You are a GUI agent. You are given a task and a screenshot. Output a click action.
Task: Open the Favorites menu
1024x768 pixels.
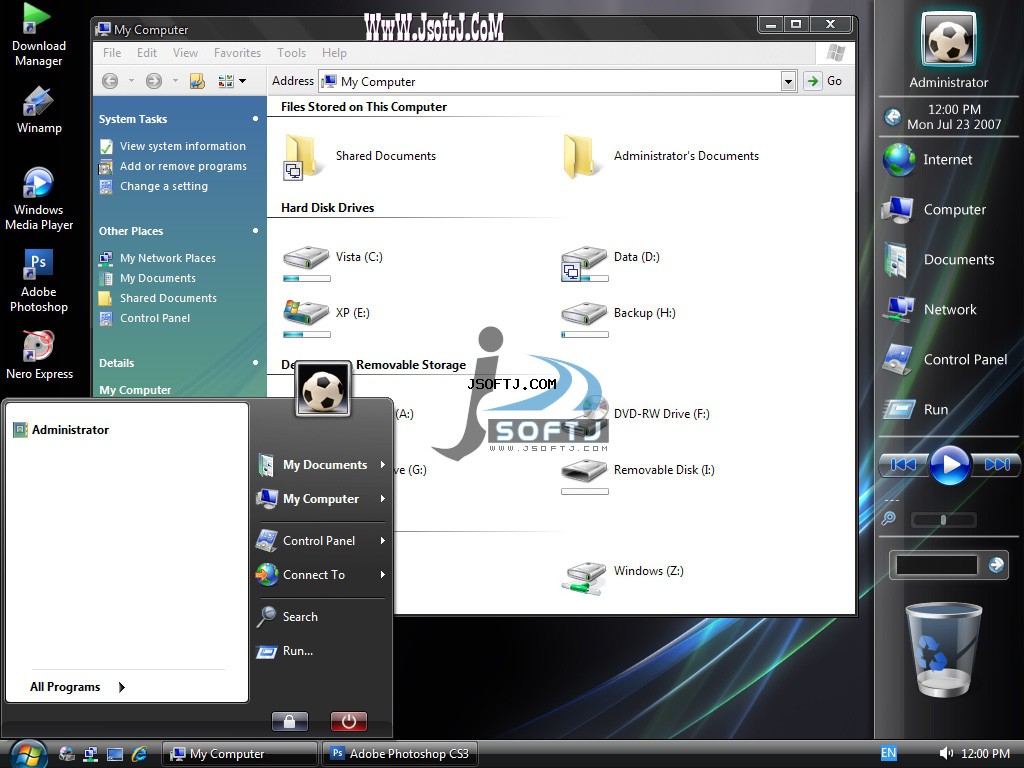[x=237, y=53]
